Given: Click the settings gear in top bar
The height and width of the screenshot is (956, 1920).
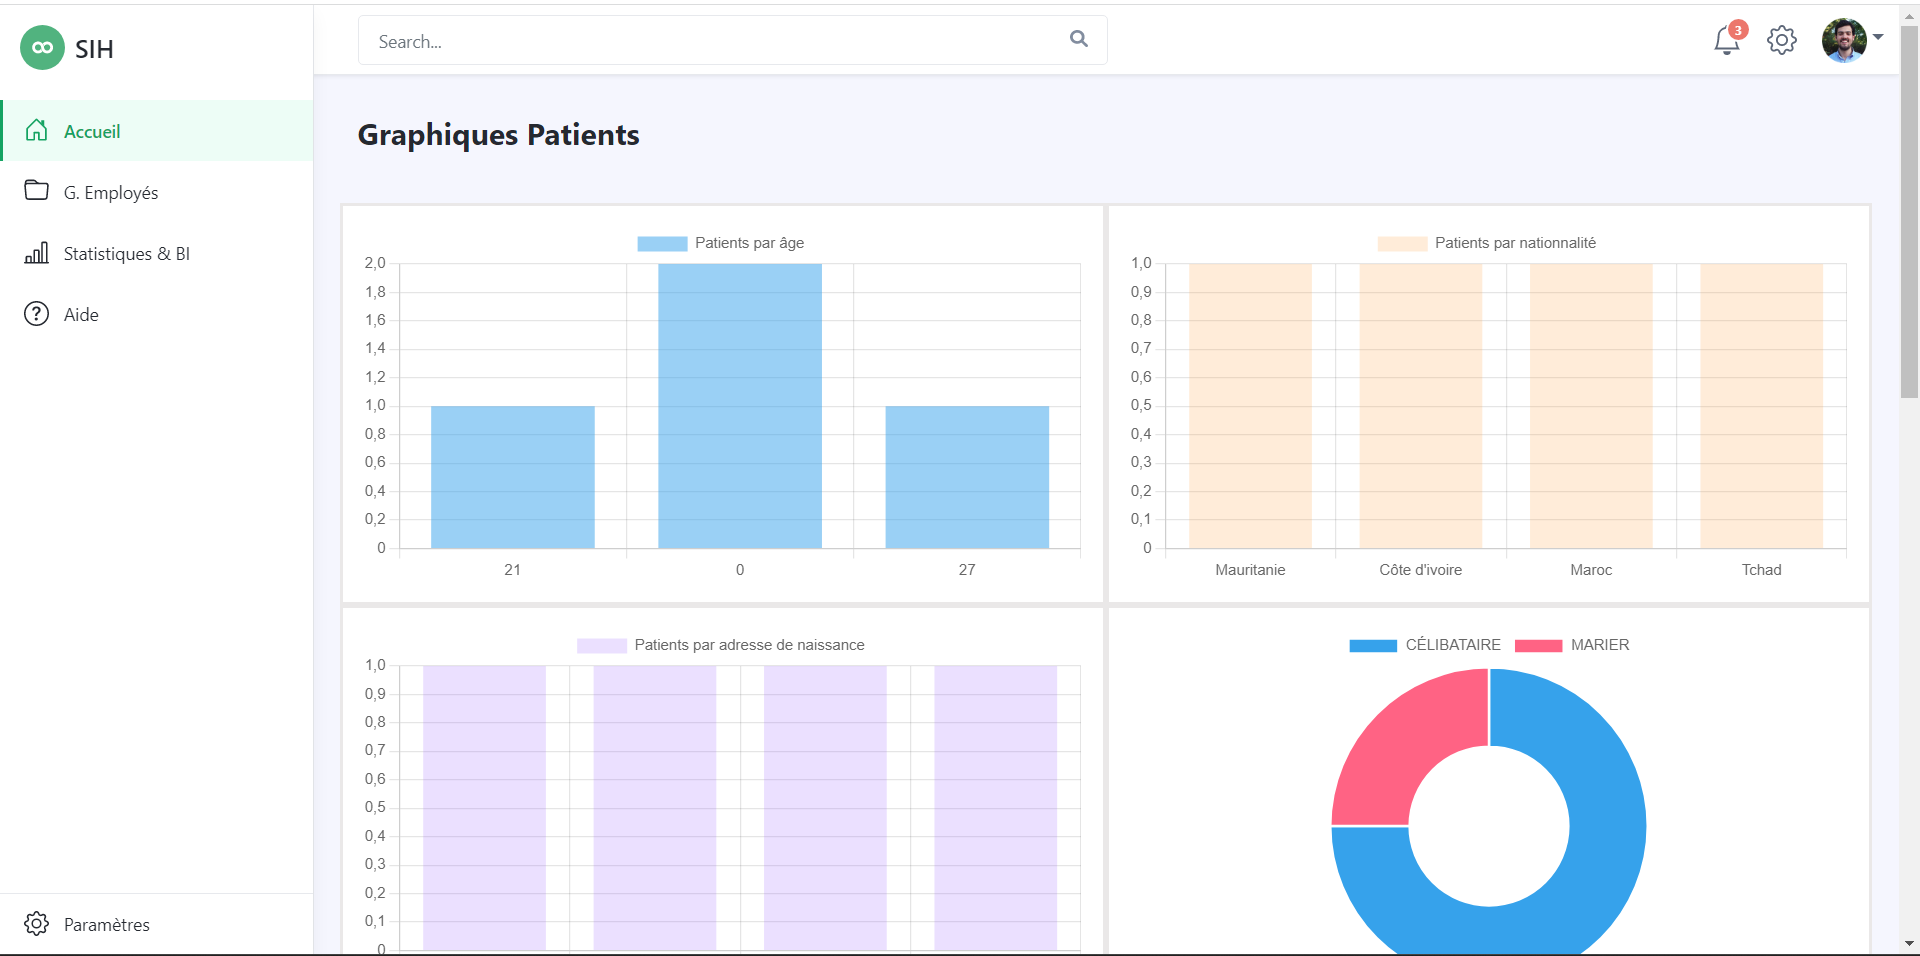Looking at the screenshot, I should [1781, 41].
